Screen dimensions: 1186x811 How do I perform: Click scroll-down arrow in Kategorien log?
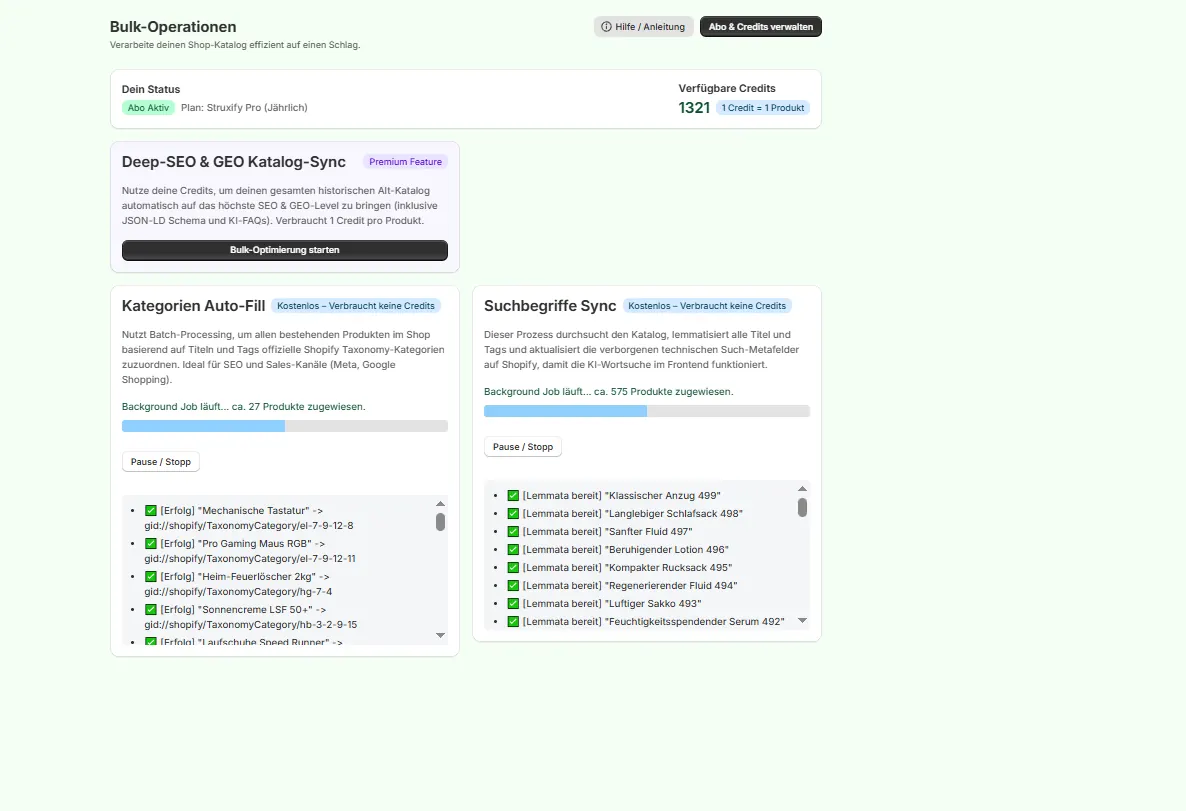coord(440,635)
